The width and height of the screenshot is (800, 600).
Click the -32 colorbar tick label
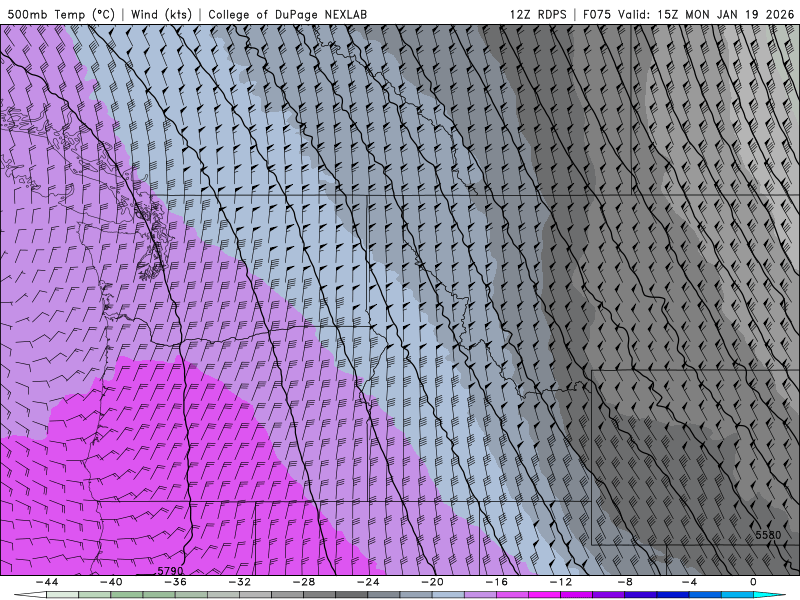click(239, 582)
